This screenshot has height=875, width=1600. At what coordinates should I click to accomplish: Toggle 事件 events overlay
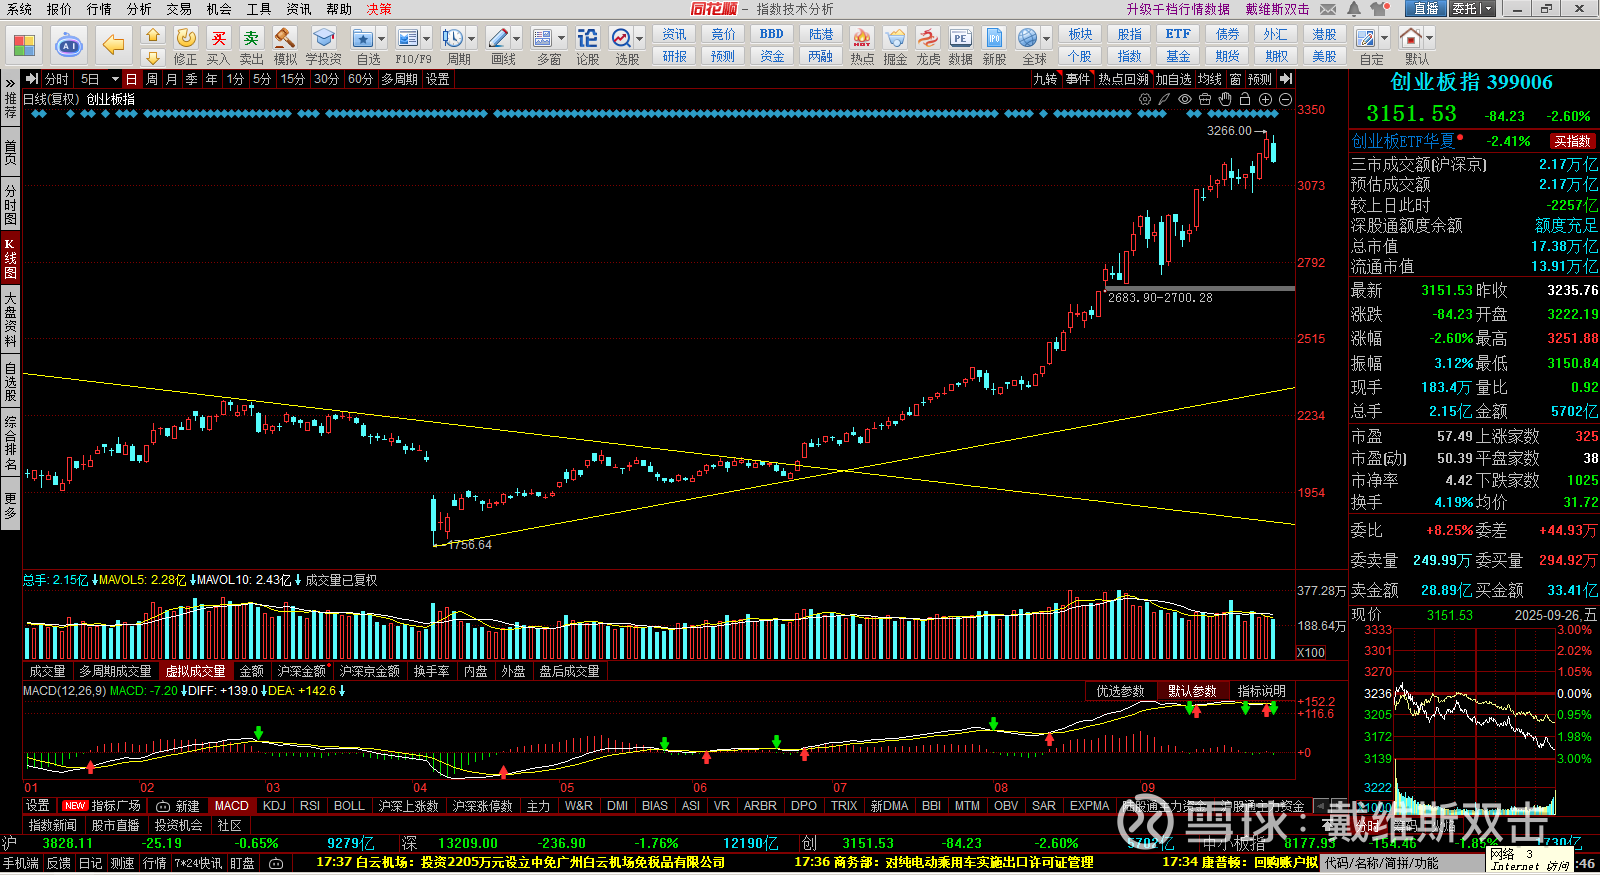[1078, 79]
